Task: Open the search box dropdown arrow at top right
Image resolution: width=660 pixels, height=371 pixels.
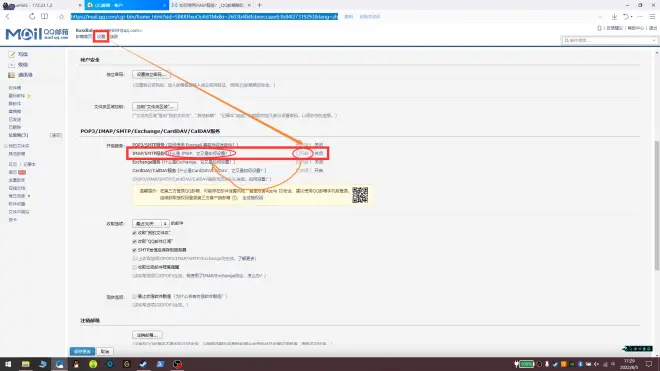Action: click(654, 40)
